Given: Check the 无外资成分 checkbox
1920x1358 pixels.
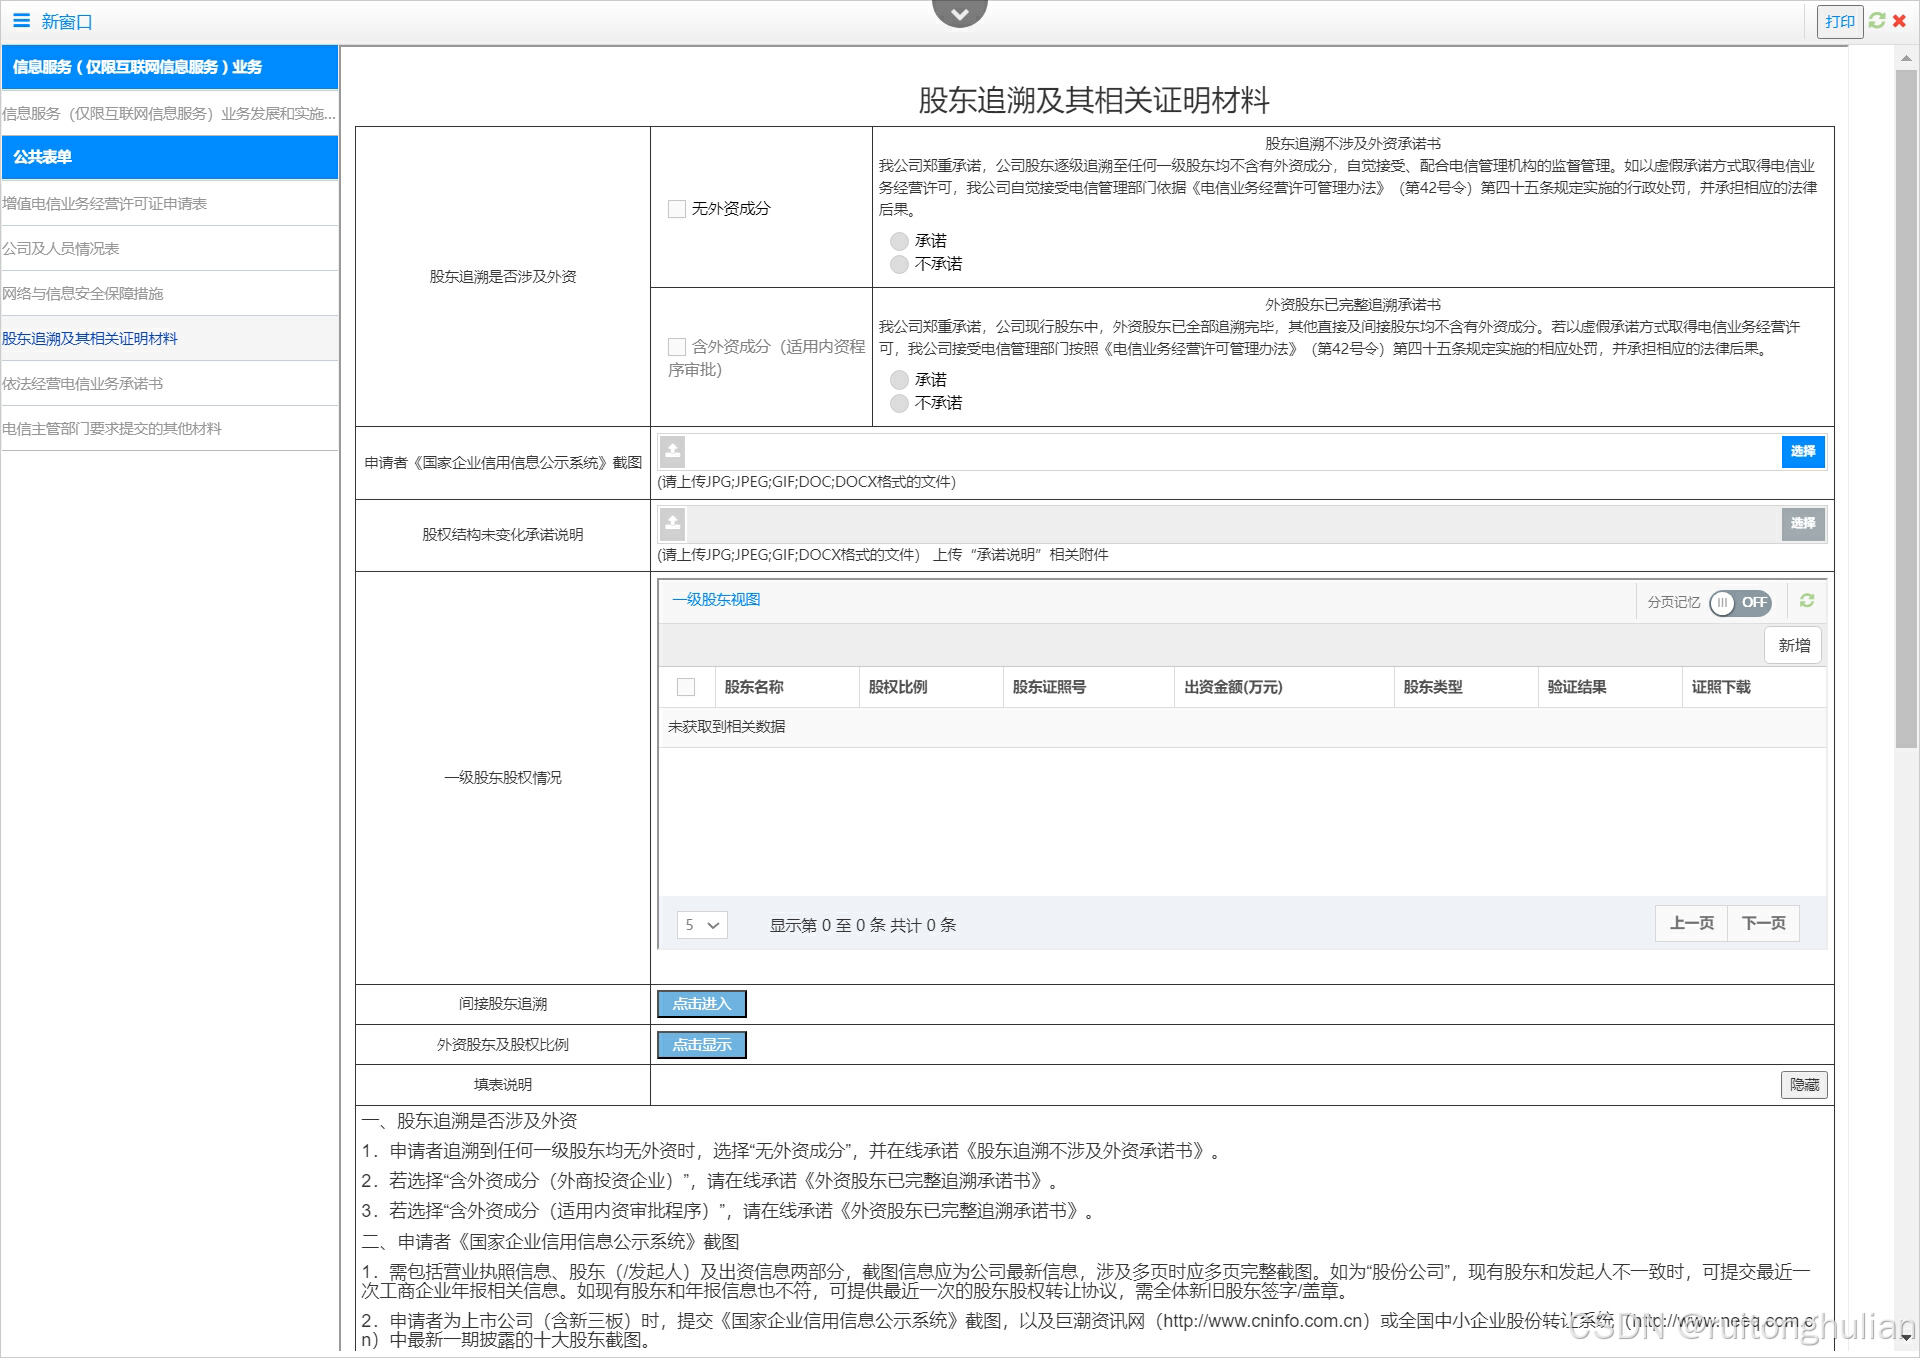Looking at the screenshot, I should [x=677, y=209].
